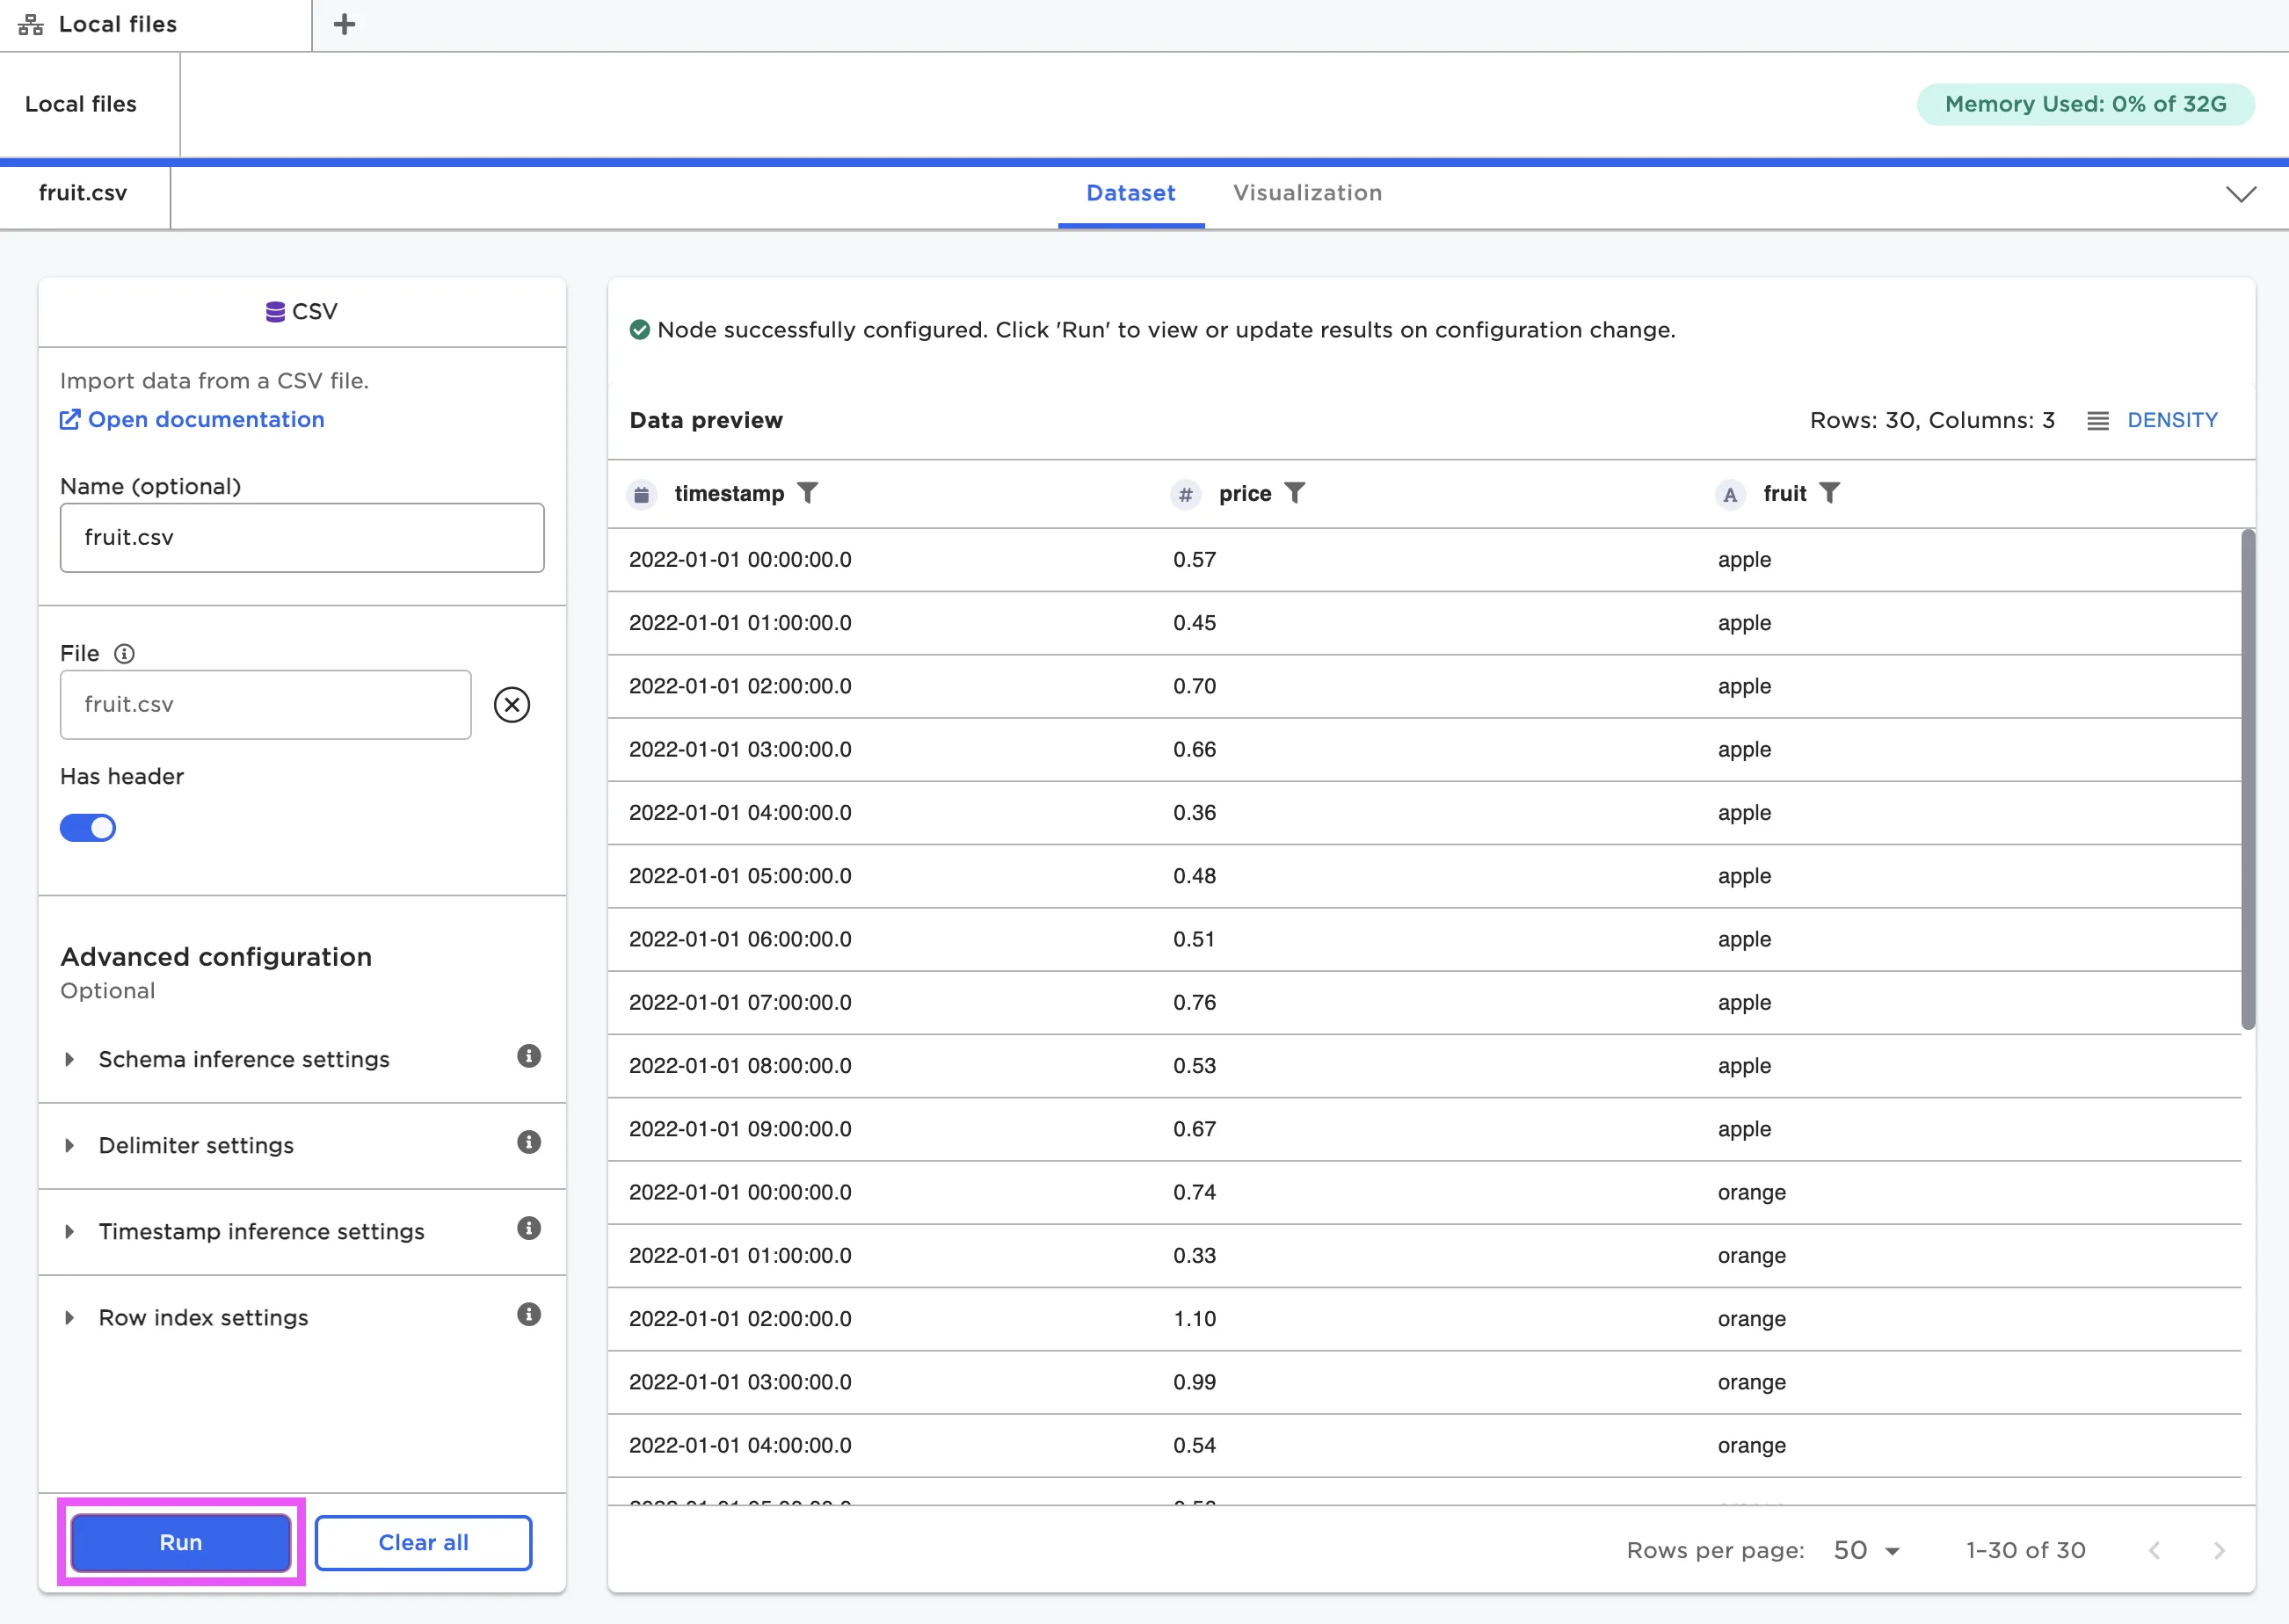
Task: Click the File field info icon
Action: tap(124, 654)
